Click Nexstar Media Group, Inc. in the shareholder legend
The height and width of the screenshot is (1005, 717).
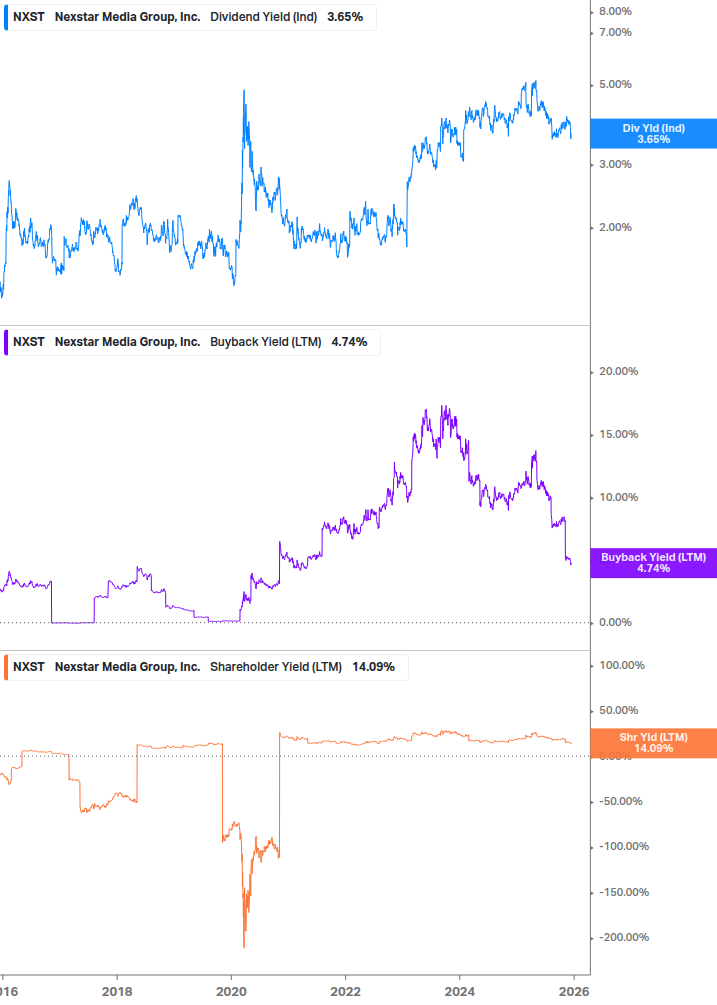coord(128,667)
